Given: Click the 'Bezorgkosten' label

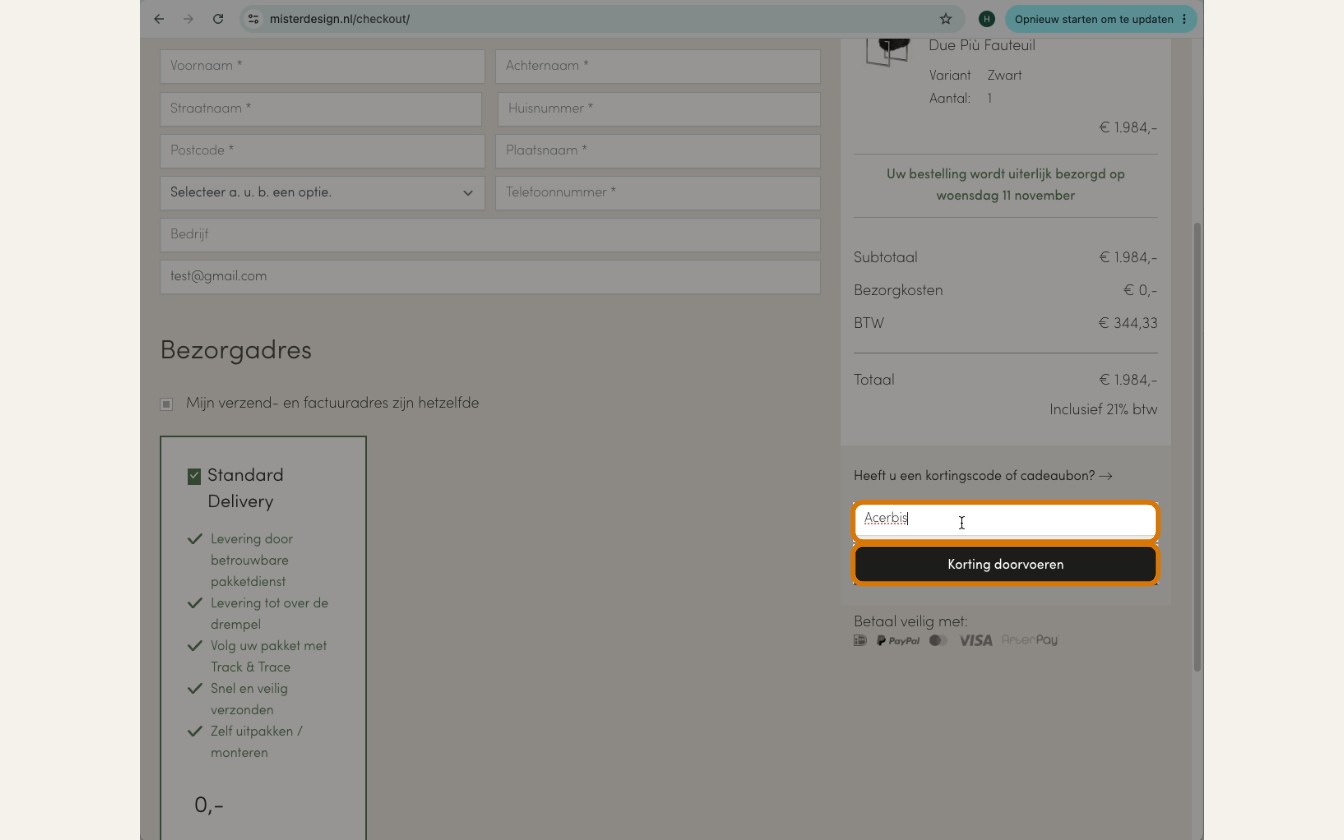Looking at the screenshot, I should pyautogui.click(x=898, y=290).
